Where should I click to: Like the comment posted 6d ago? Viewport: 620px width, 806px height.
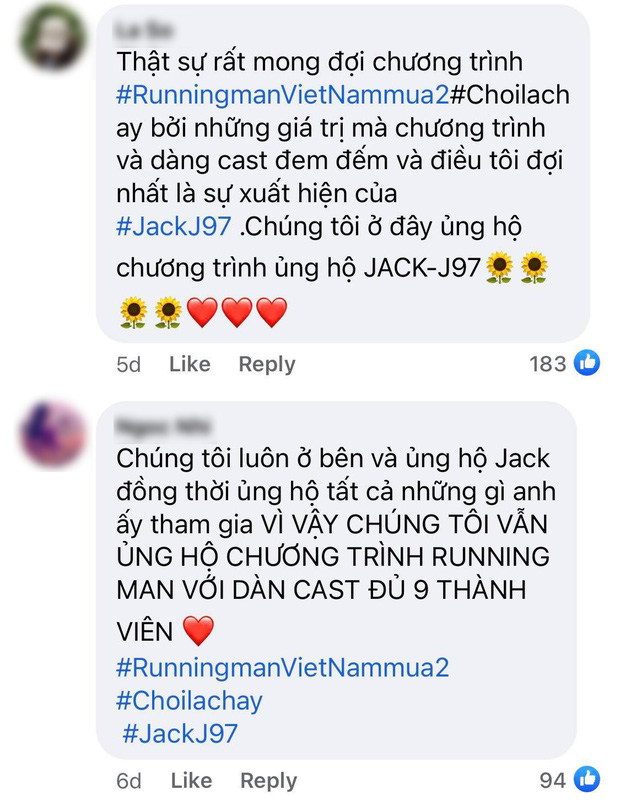191,780
